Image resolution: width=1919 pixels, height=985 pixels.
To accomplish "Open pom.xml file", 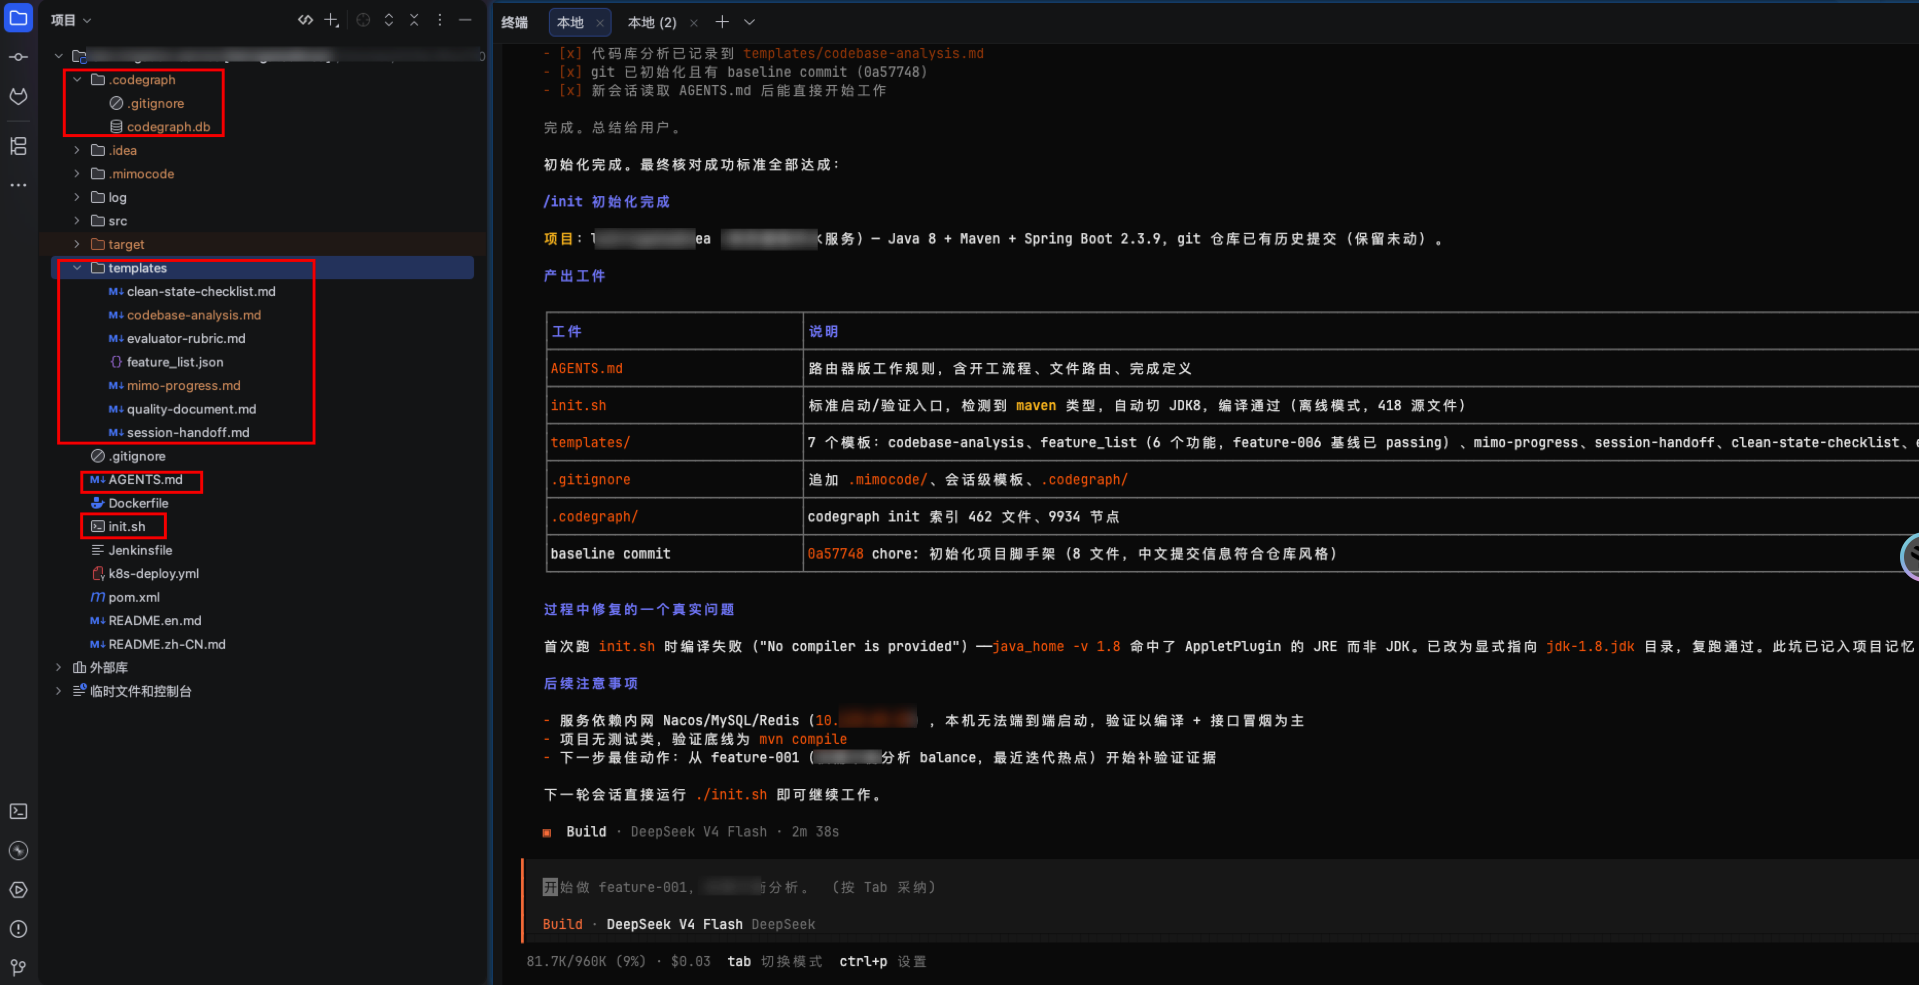I will 125,597.
